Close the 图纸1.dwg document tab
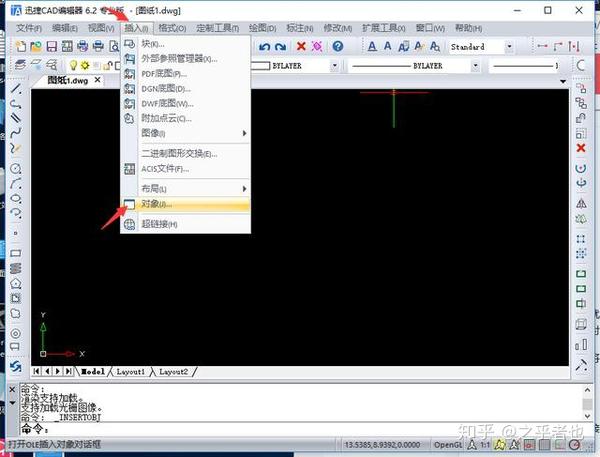 click(98, 80)
